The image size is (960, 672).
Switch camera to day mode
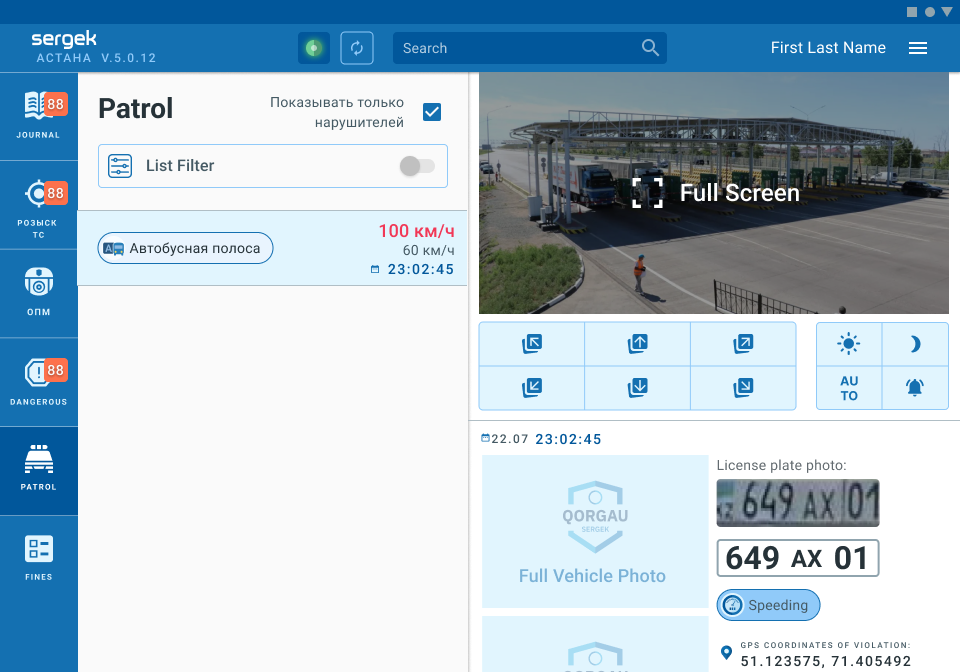(x=849, y=344)
